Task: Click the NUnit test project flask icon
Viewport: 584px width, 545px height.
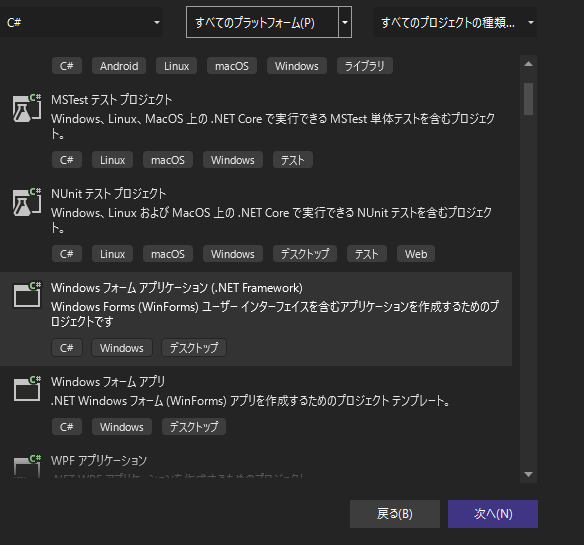Action: [27, 202]
